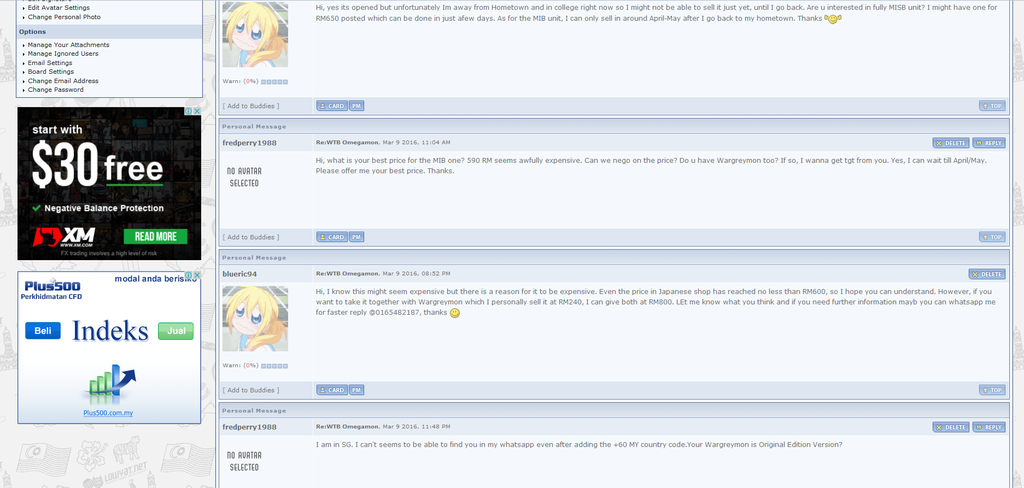
Task: Open Change Password option
Action: pos(56,90)
